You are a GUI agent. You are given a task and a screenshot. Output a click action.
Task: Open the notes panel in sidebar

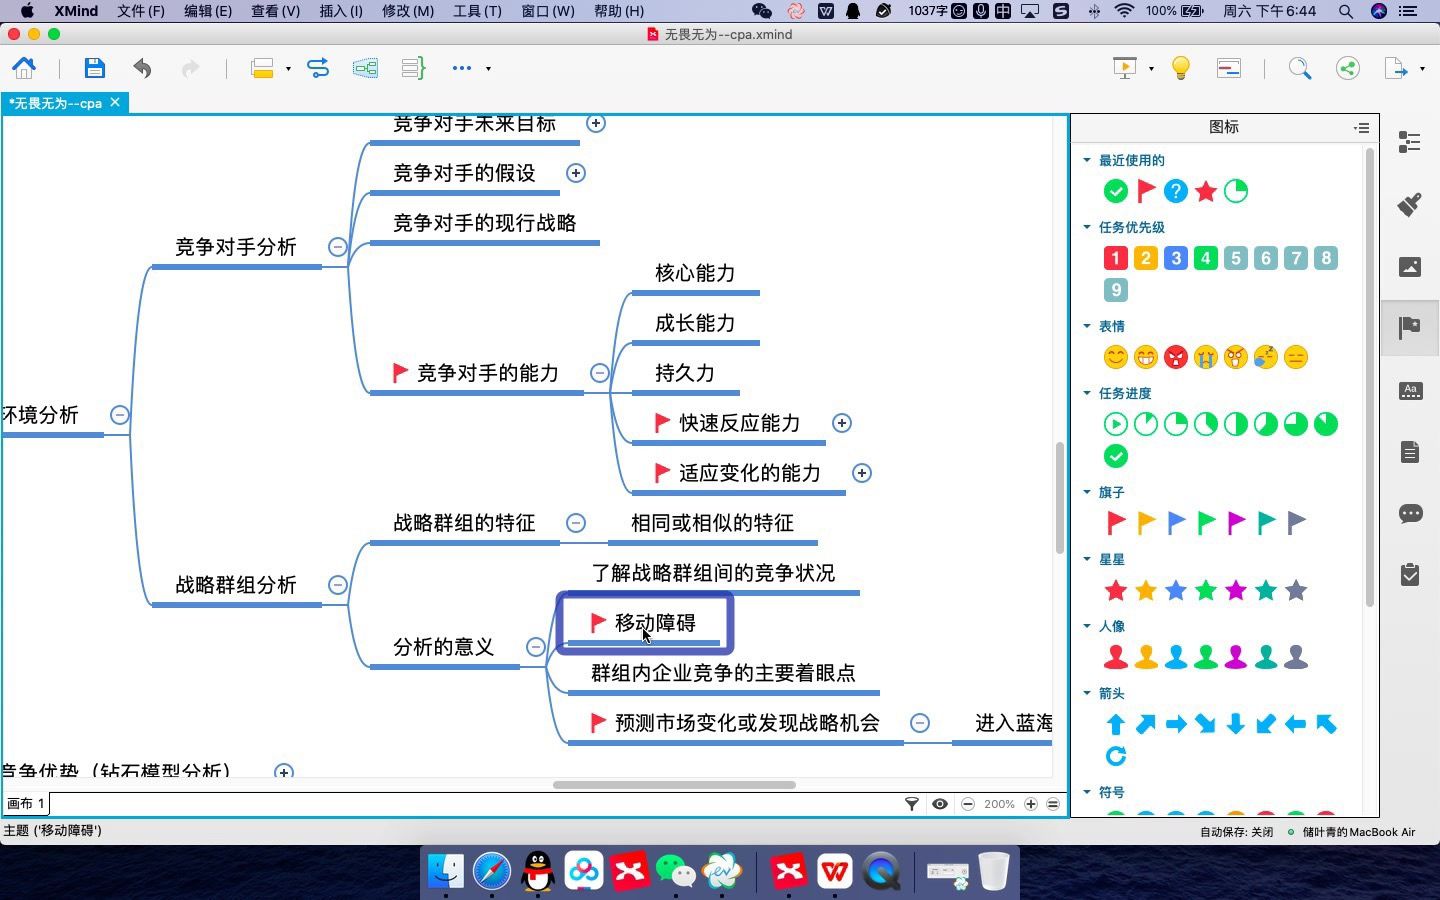[1410, 452]
